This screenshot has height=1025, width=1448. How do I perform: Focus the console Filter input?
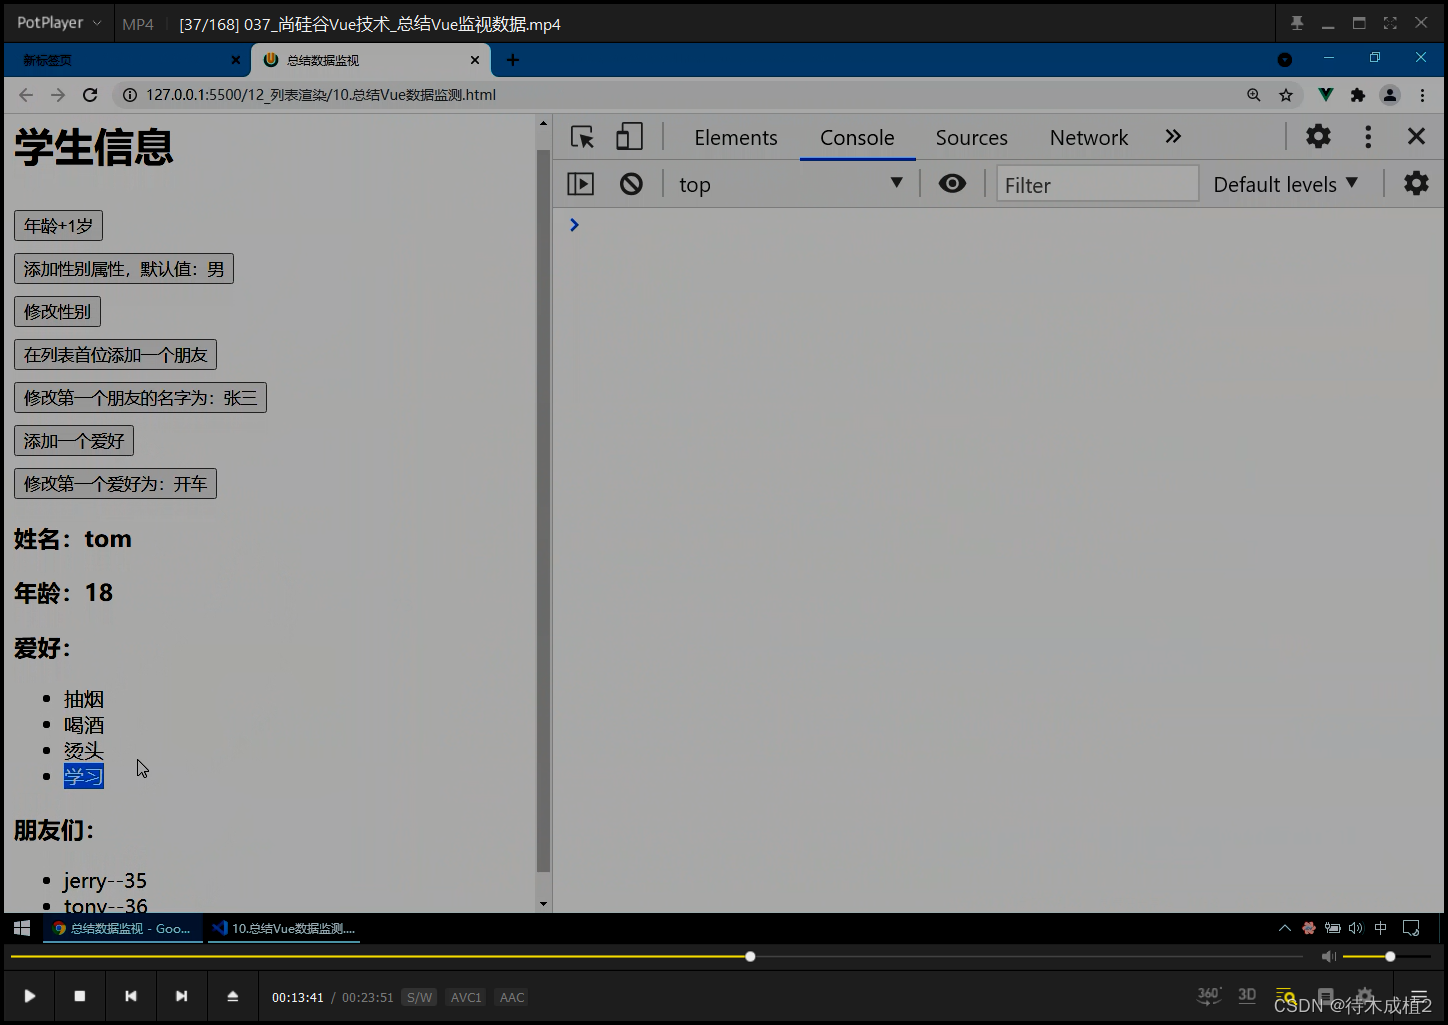(1097, 184)
